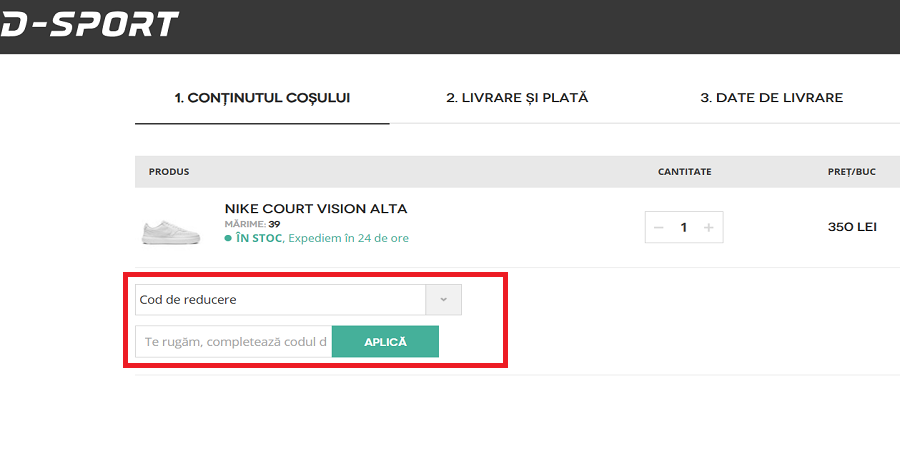Click the green in-stock dot icon
Screen dimensions: 900x450
click(228, 239)
